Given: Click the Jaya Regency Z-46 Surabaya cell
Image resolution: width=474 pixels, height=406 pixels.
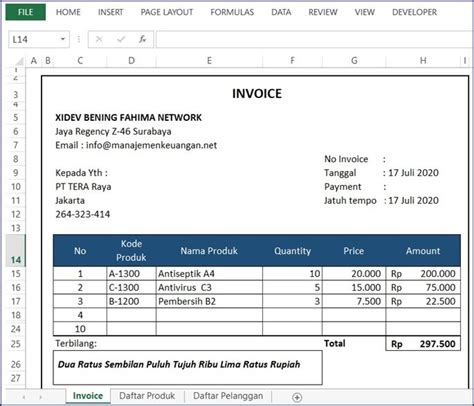Looking at the screenshot, I should (113, 132).
